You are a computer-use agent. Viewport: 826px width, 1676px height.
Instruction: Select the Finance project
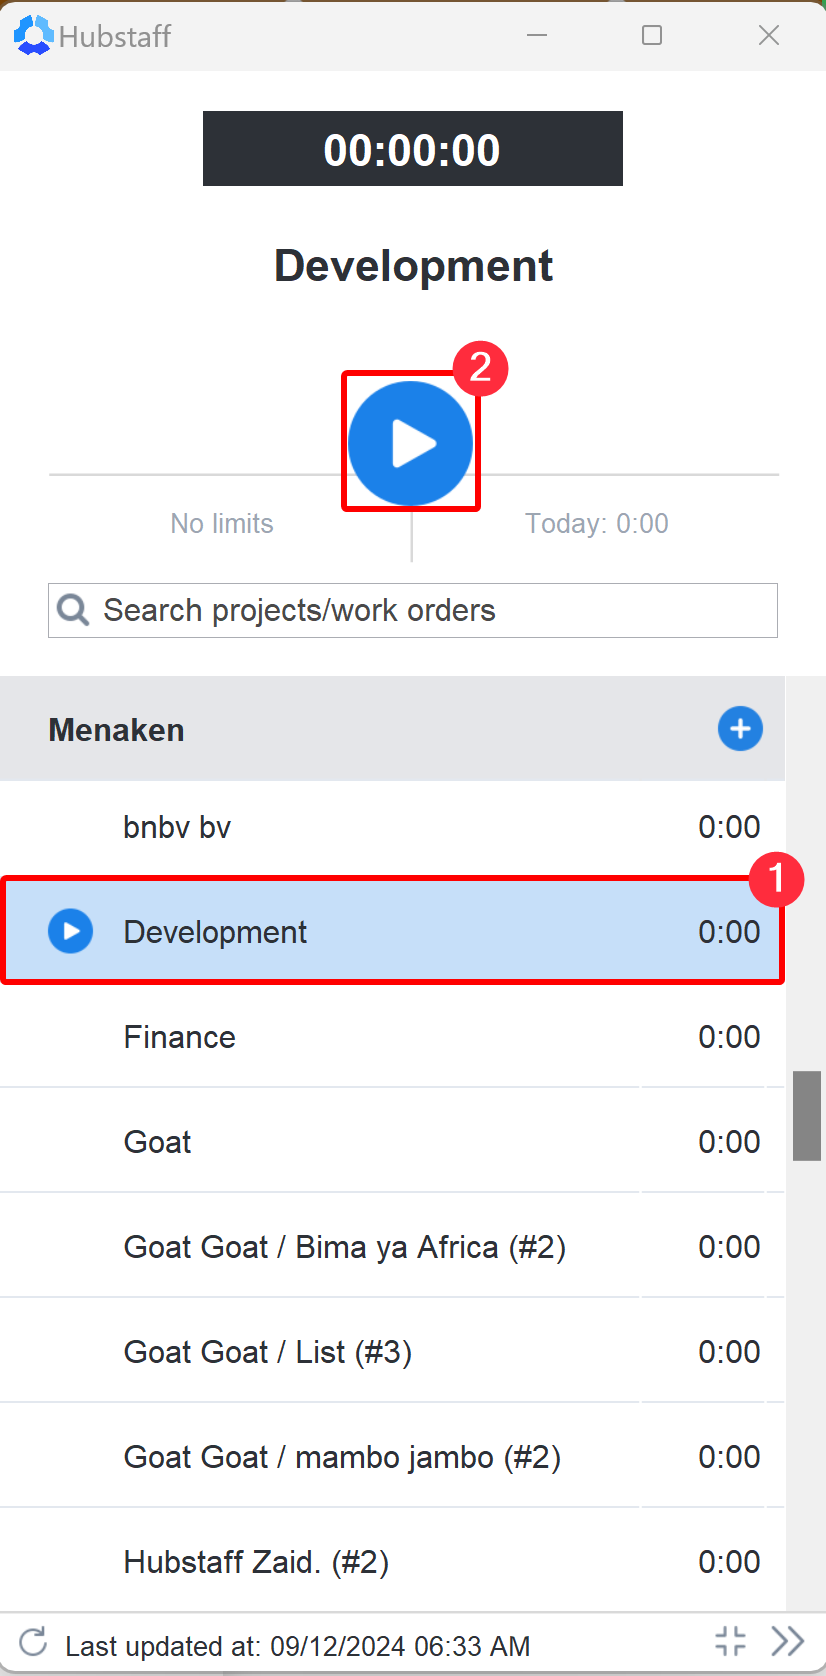tap(180, 1038)
